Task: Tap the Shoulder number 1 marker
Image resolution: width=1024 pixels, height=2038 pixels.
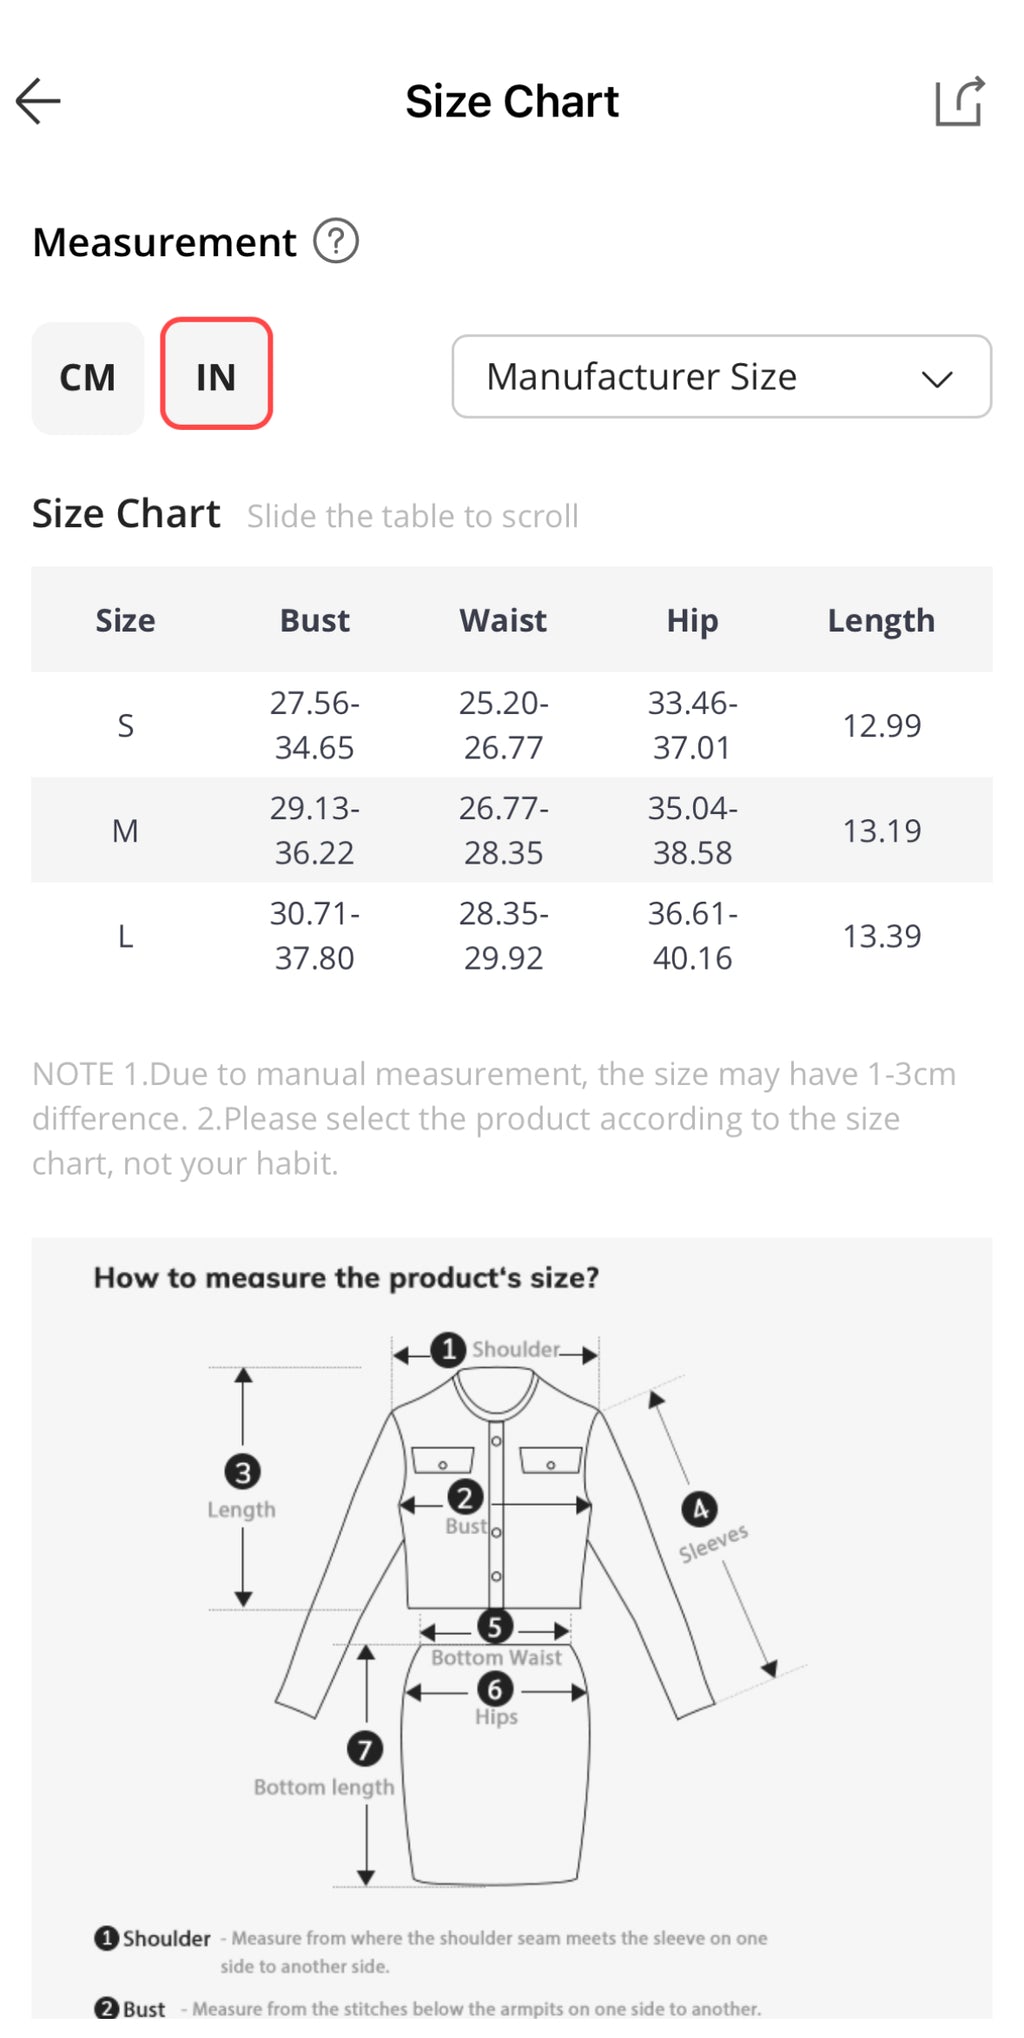Action: point(449,1350)
